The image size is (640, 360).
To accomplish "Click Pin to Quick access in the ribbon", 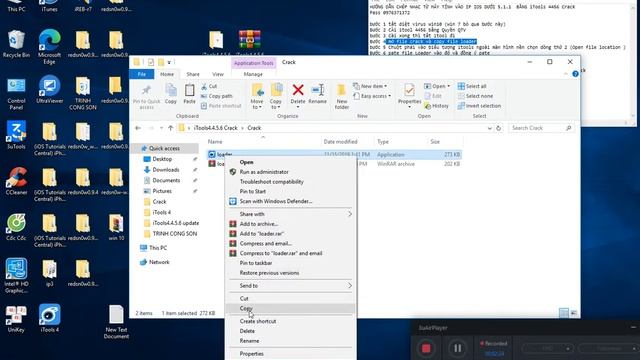I will (x=147, y=97).
